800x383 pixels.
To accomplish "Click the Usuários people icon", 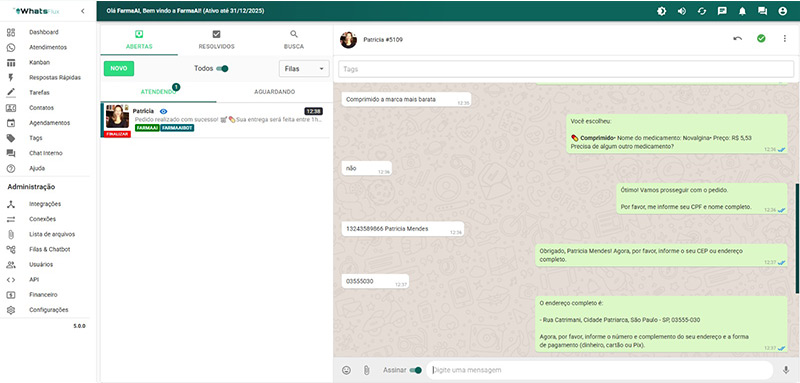I will pyautogui.click(x=11, y=265).
